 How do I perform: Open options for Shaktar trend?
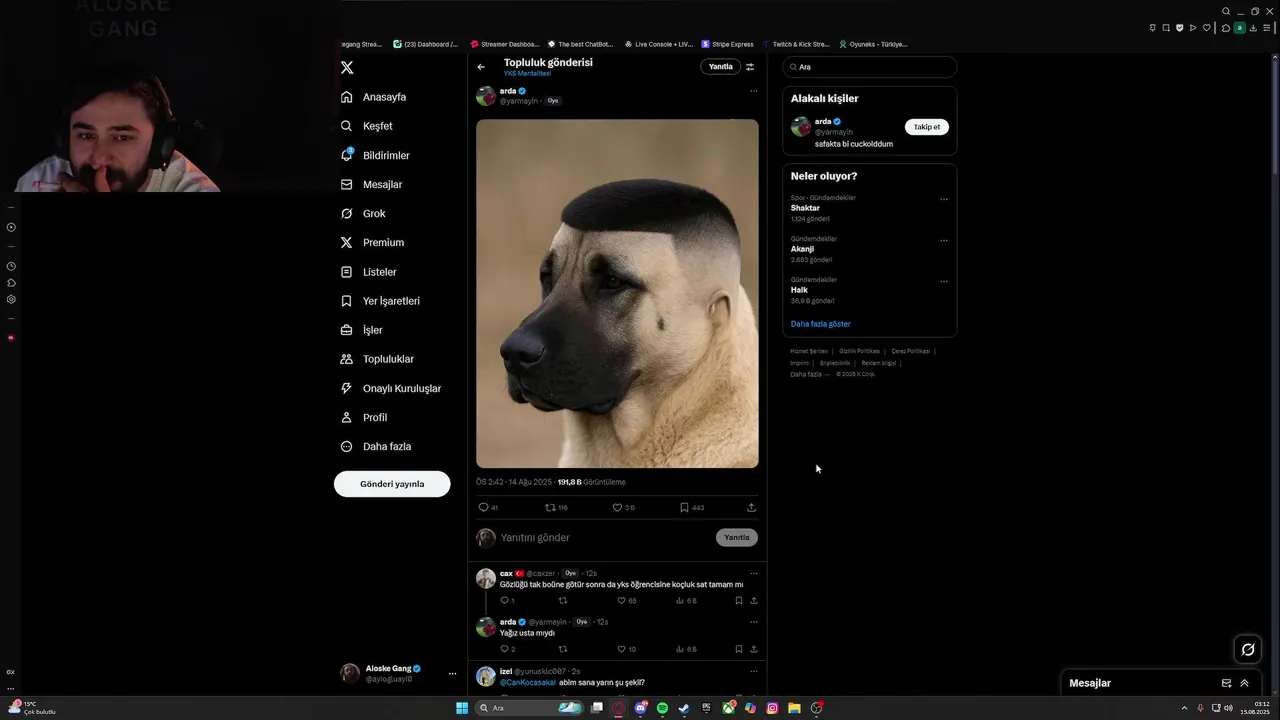944,199
